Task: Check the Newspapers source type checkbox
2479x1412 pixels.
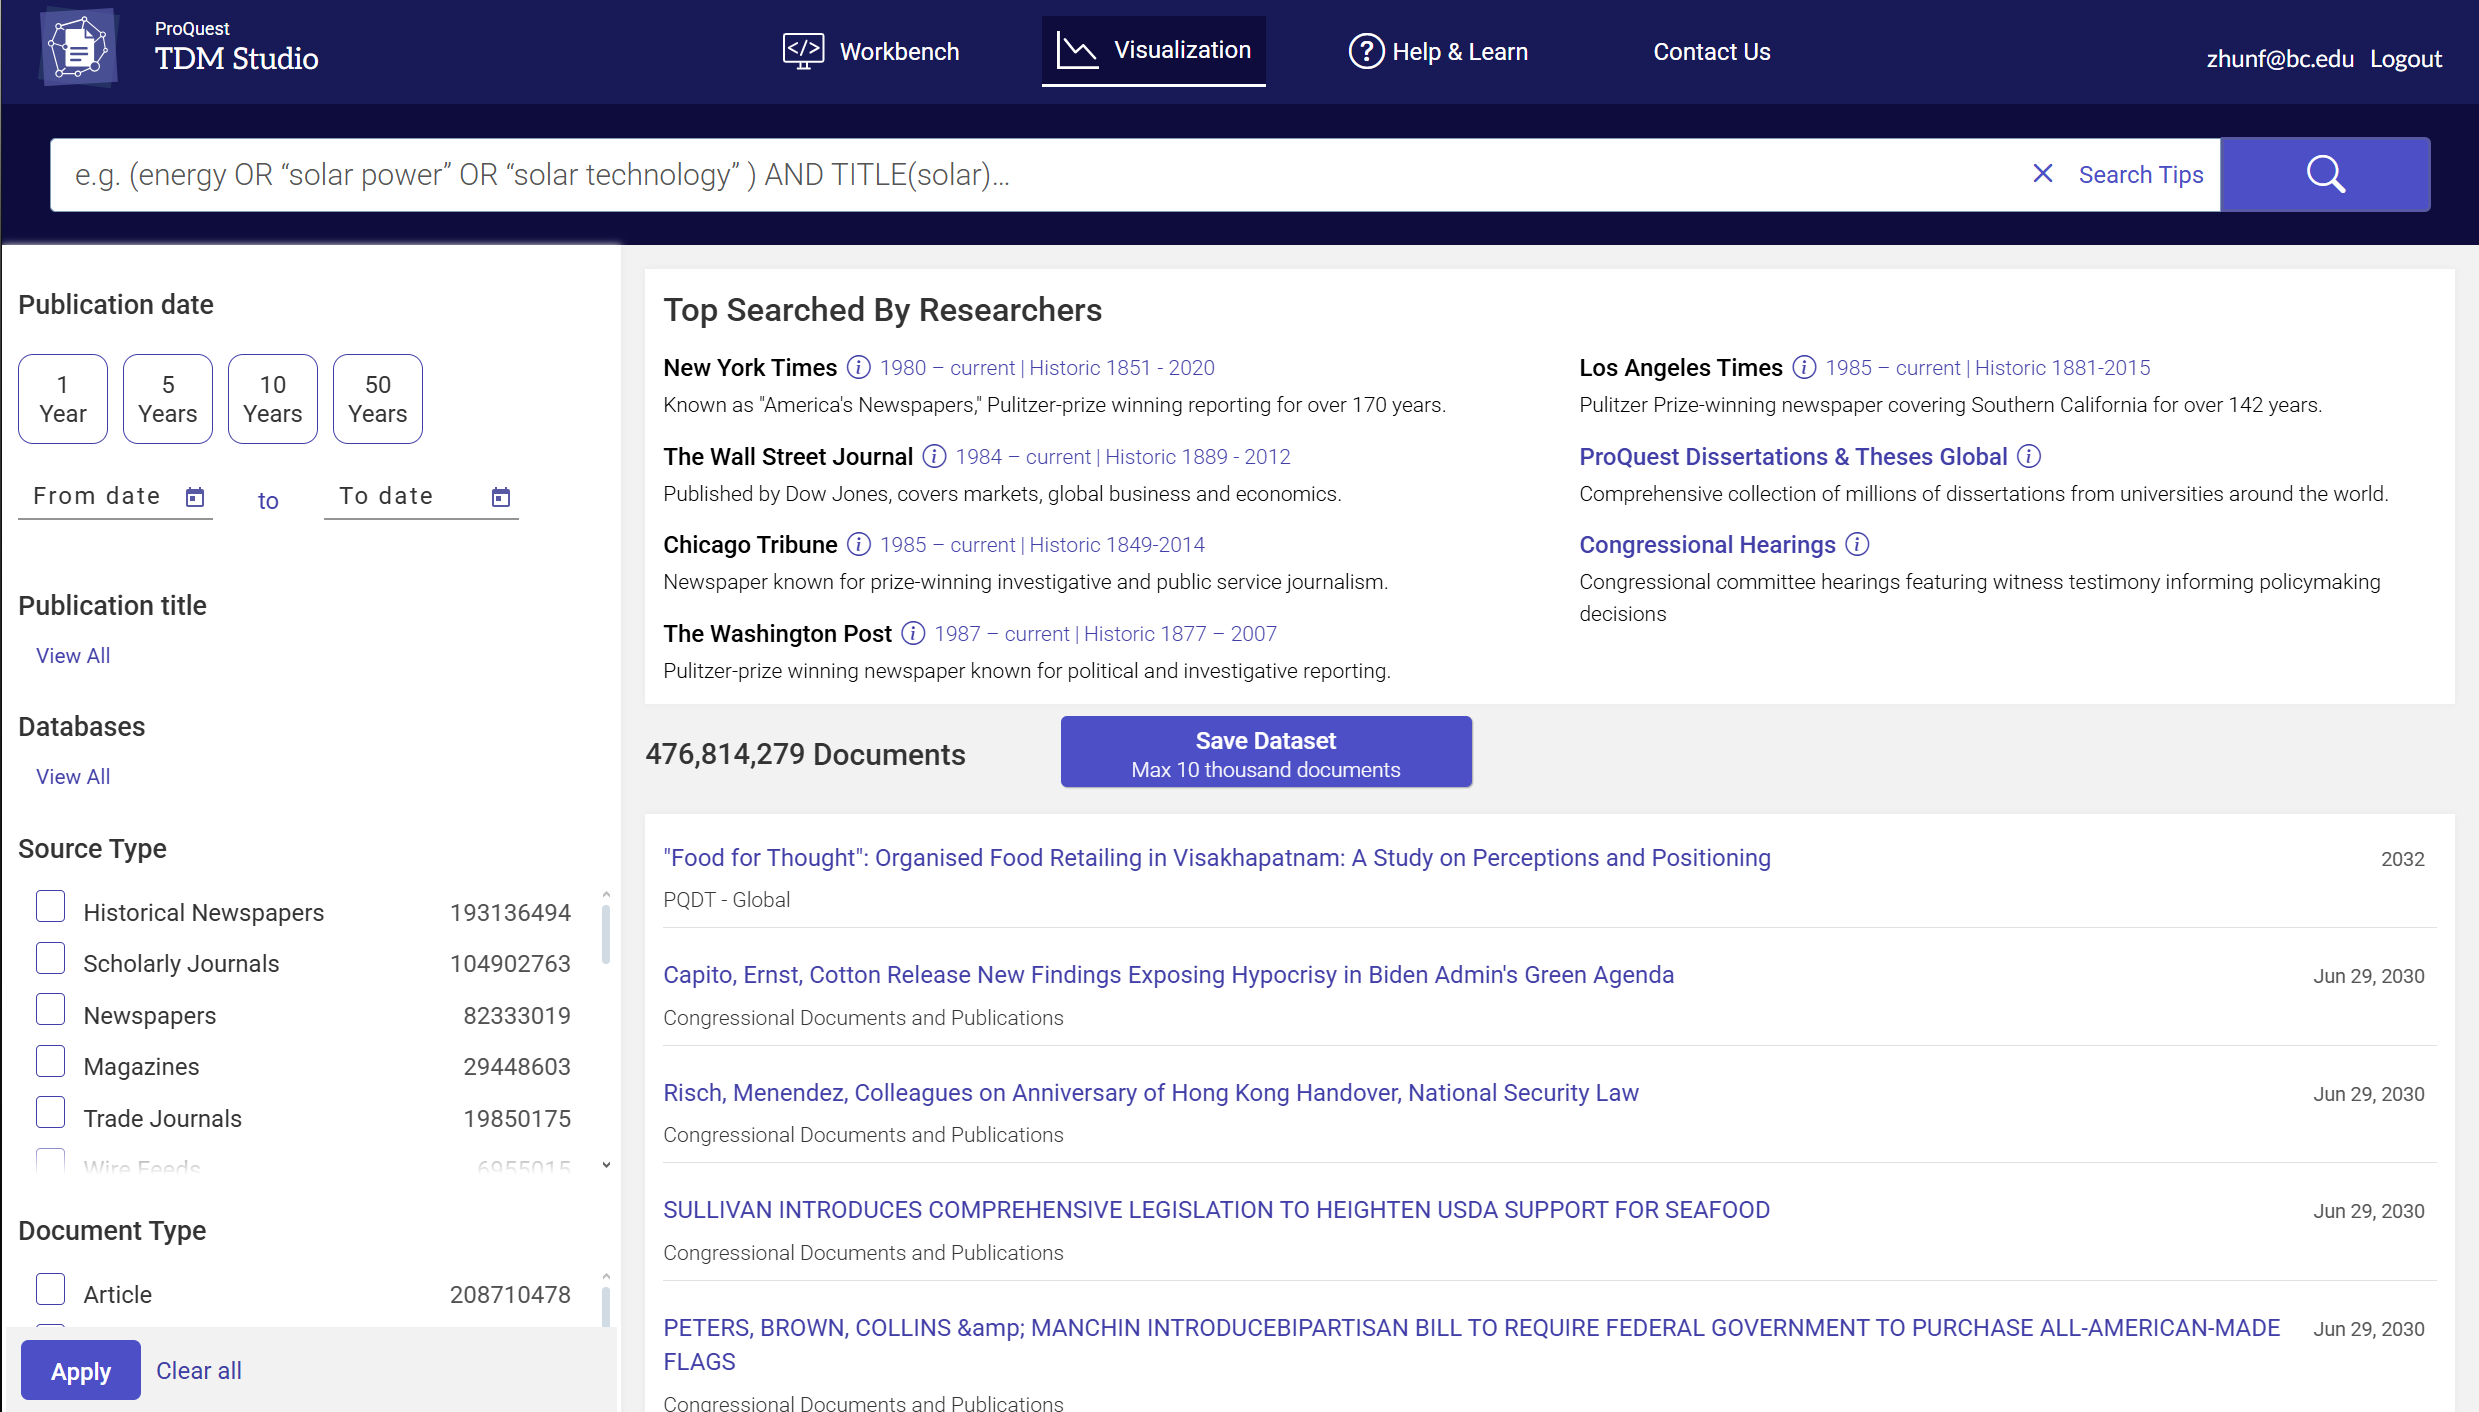Action: (x=50, y=1010)
